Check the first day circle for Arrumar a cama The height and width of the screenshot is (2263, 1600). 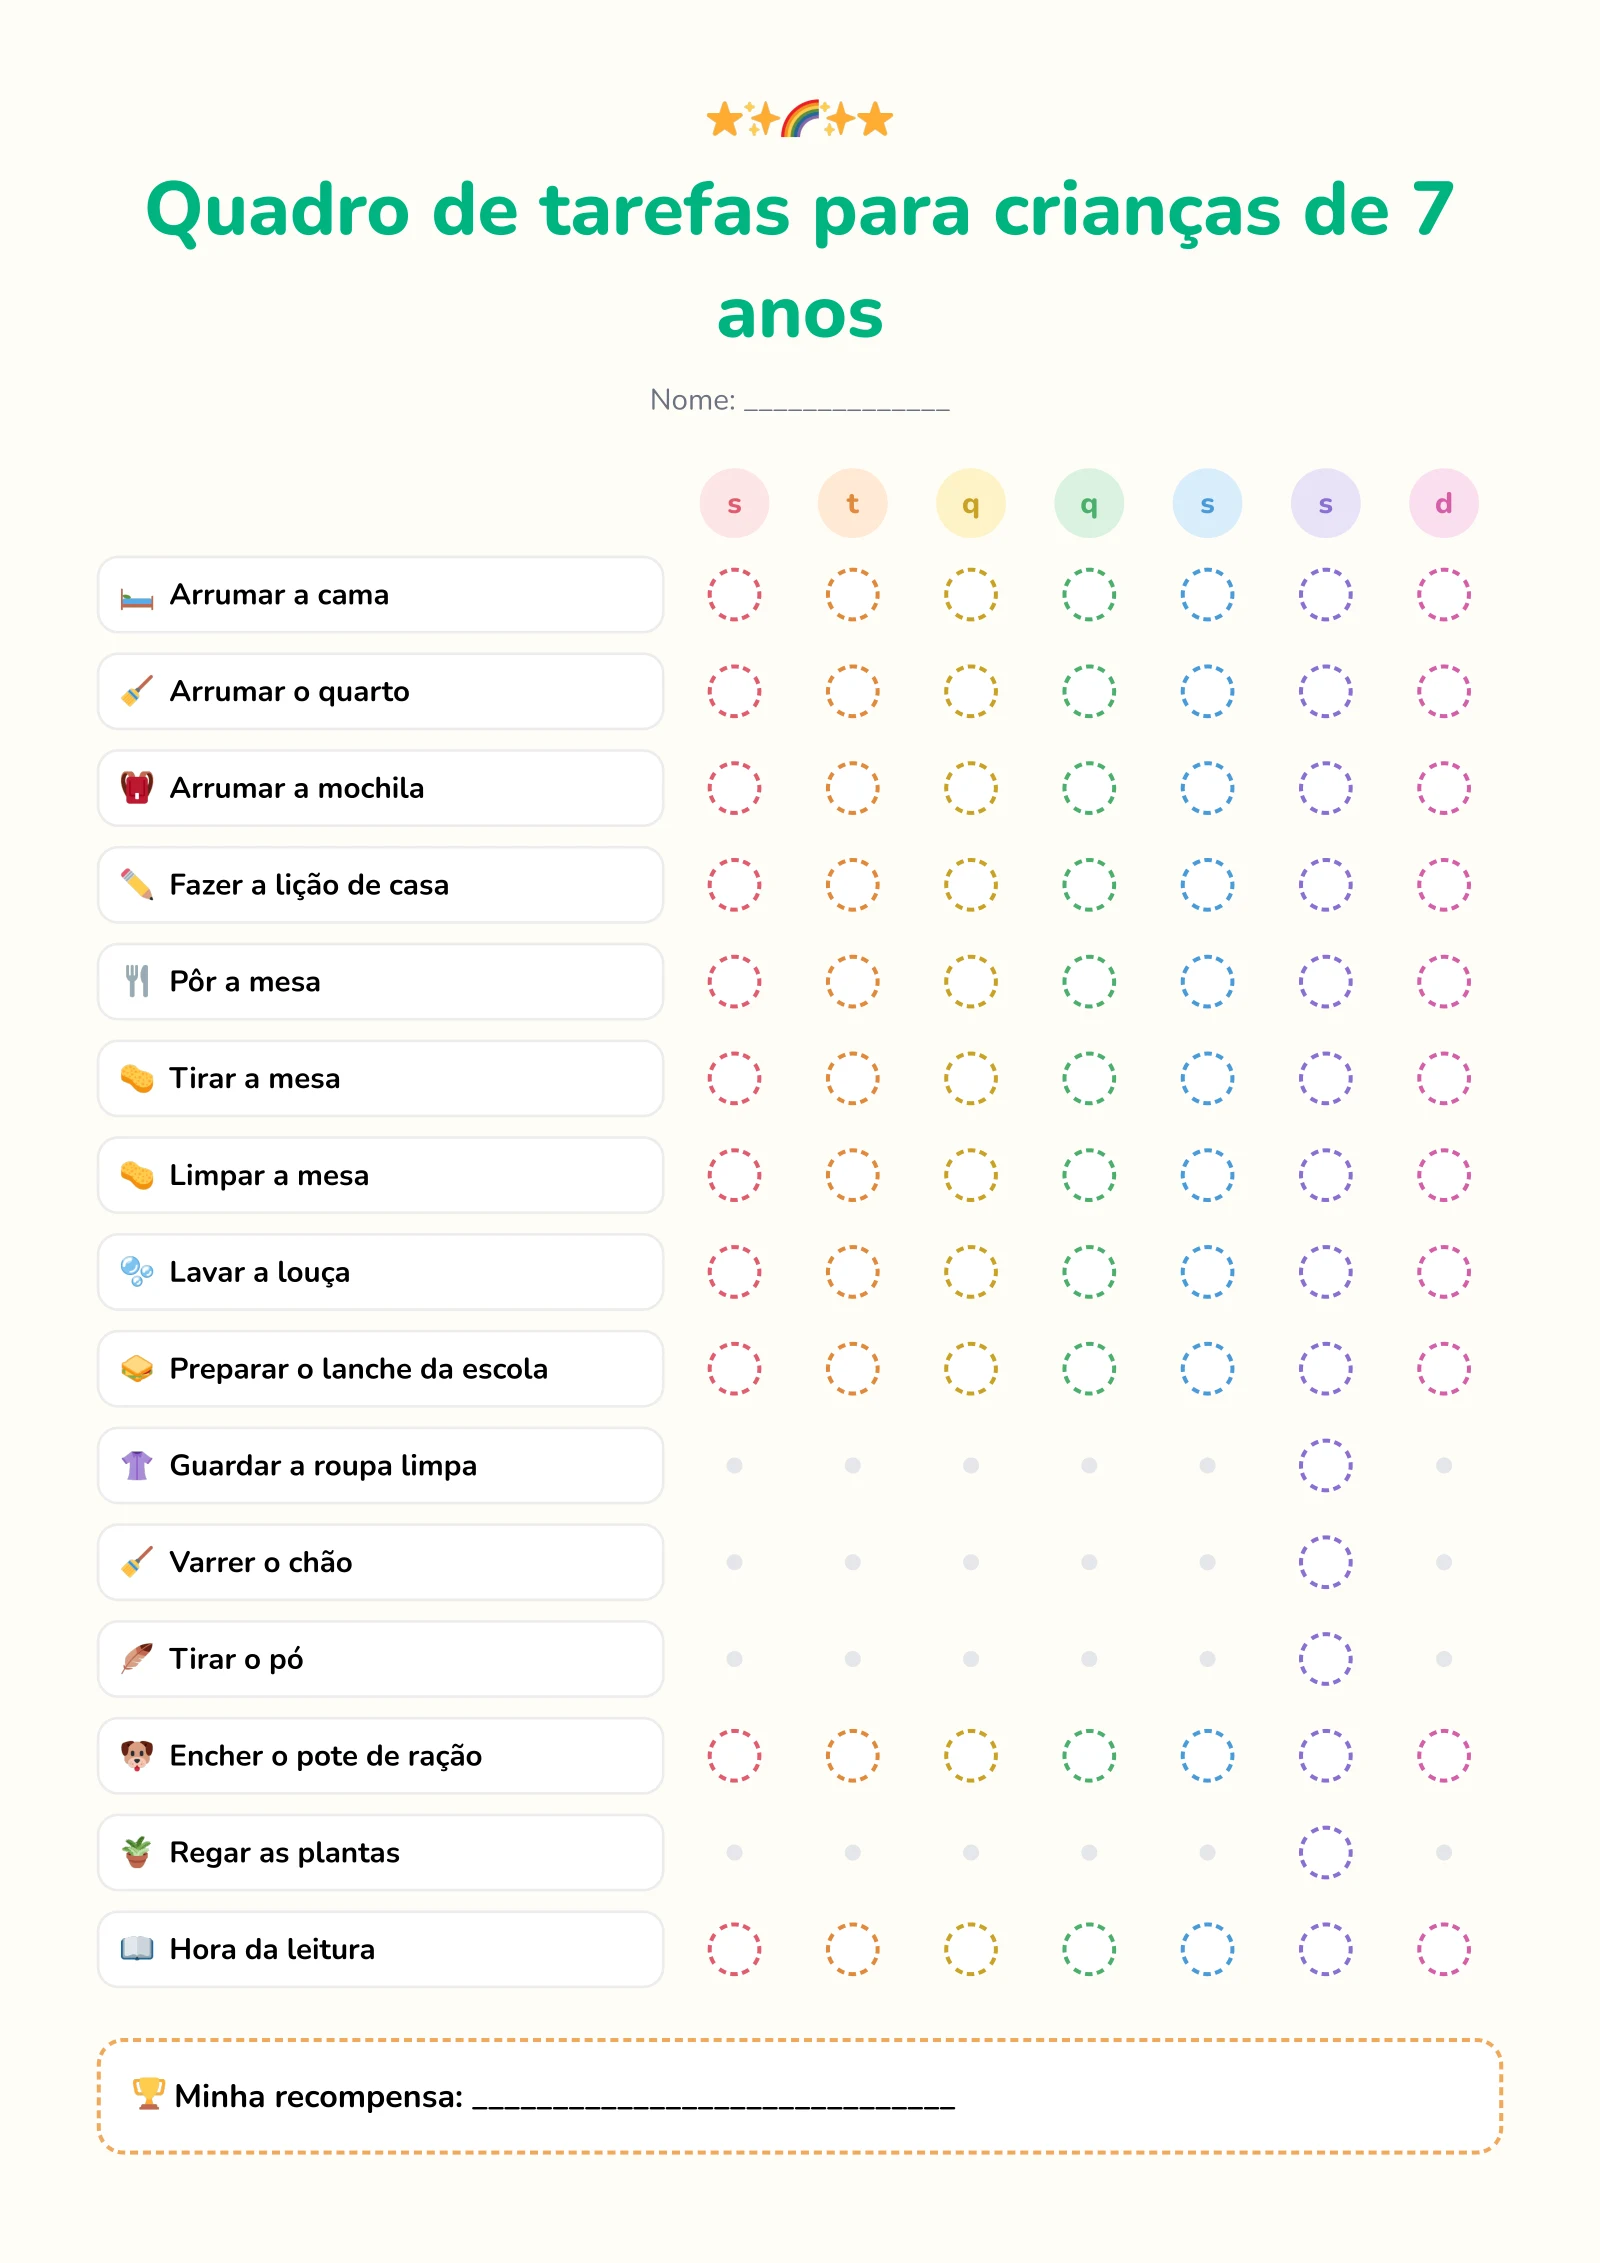734,595
